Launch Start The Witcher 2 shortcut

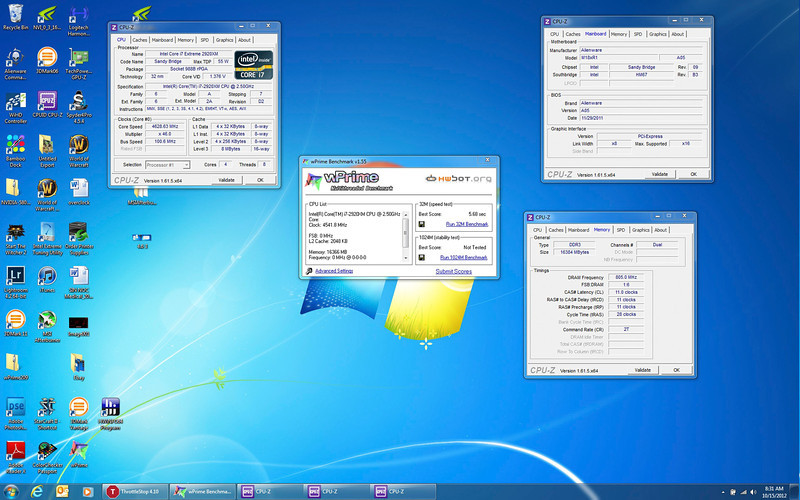tap(15, 239)
